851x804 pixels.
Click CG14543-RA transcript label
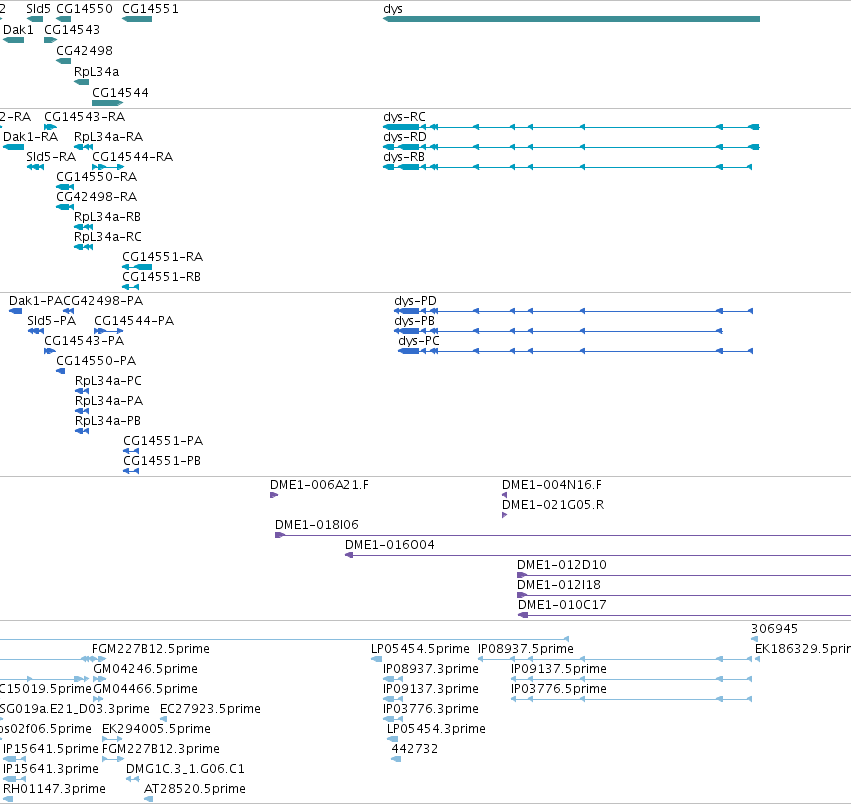click(84, 117)
